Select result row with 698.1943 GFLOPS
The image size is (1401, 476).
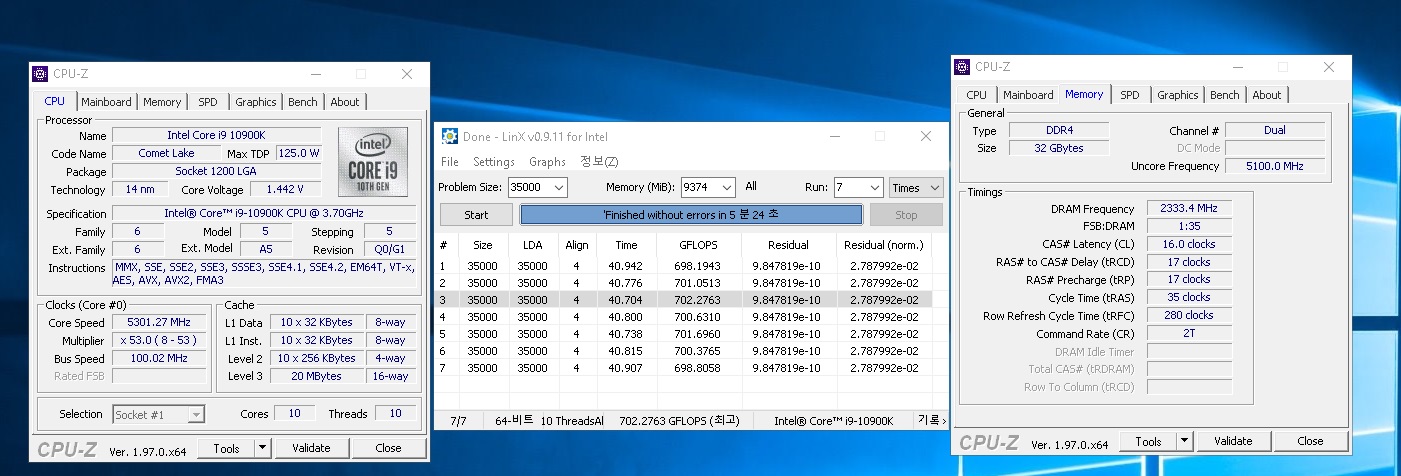click(x=684, y=266)
